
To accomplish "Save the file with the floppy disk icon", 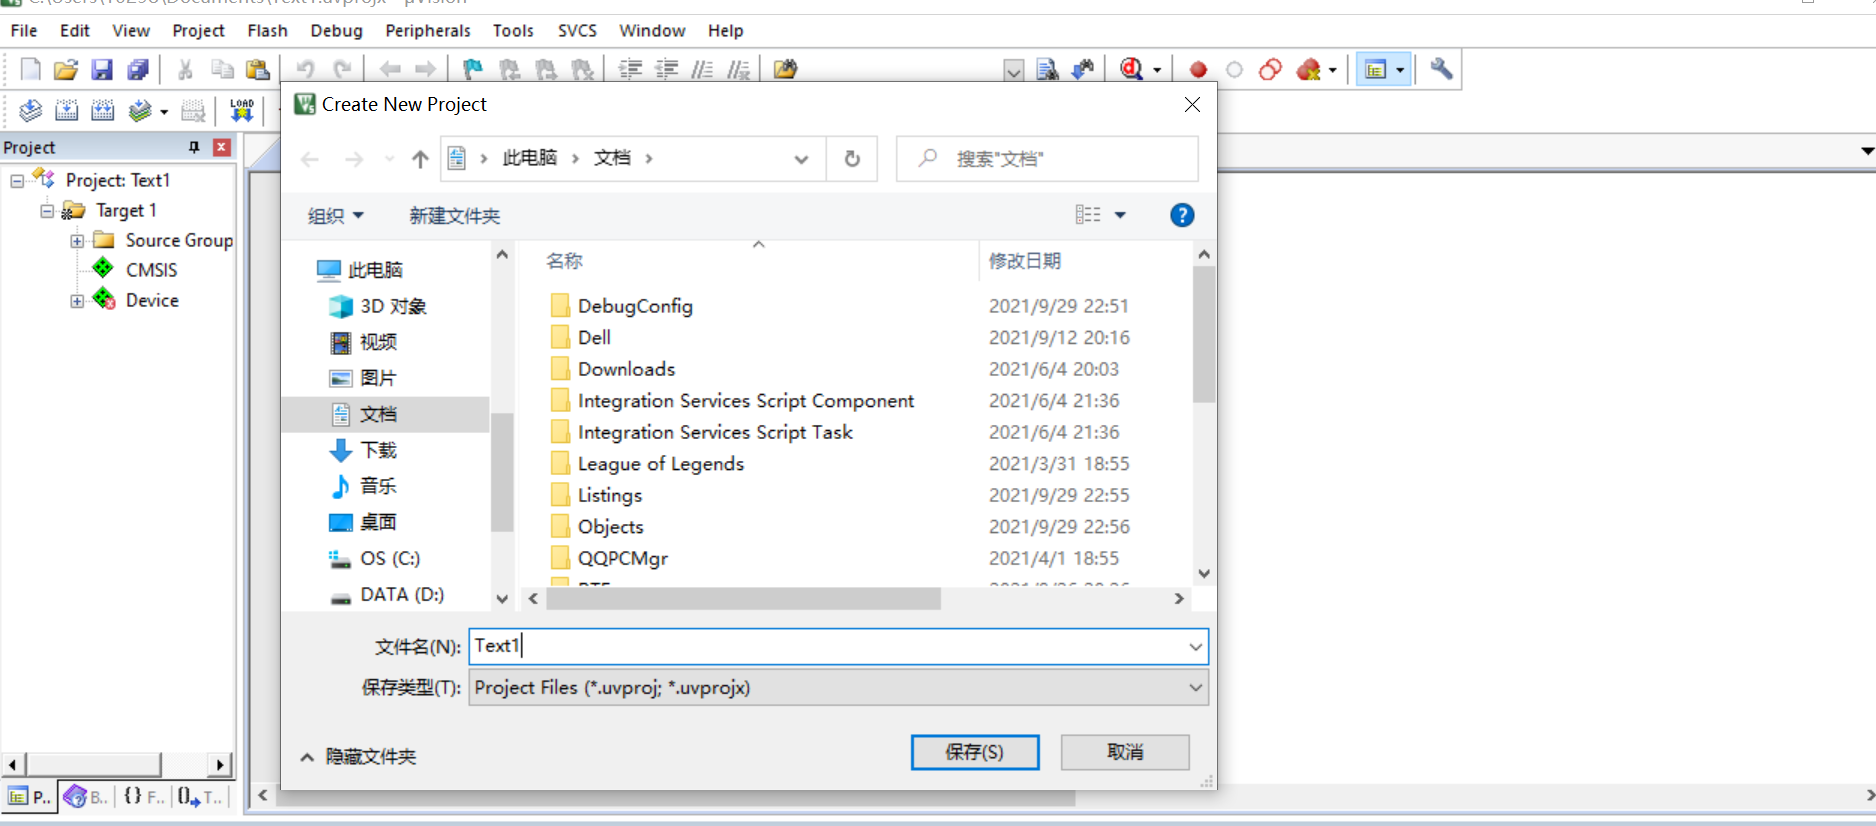I will (x=102, y=69).
